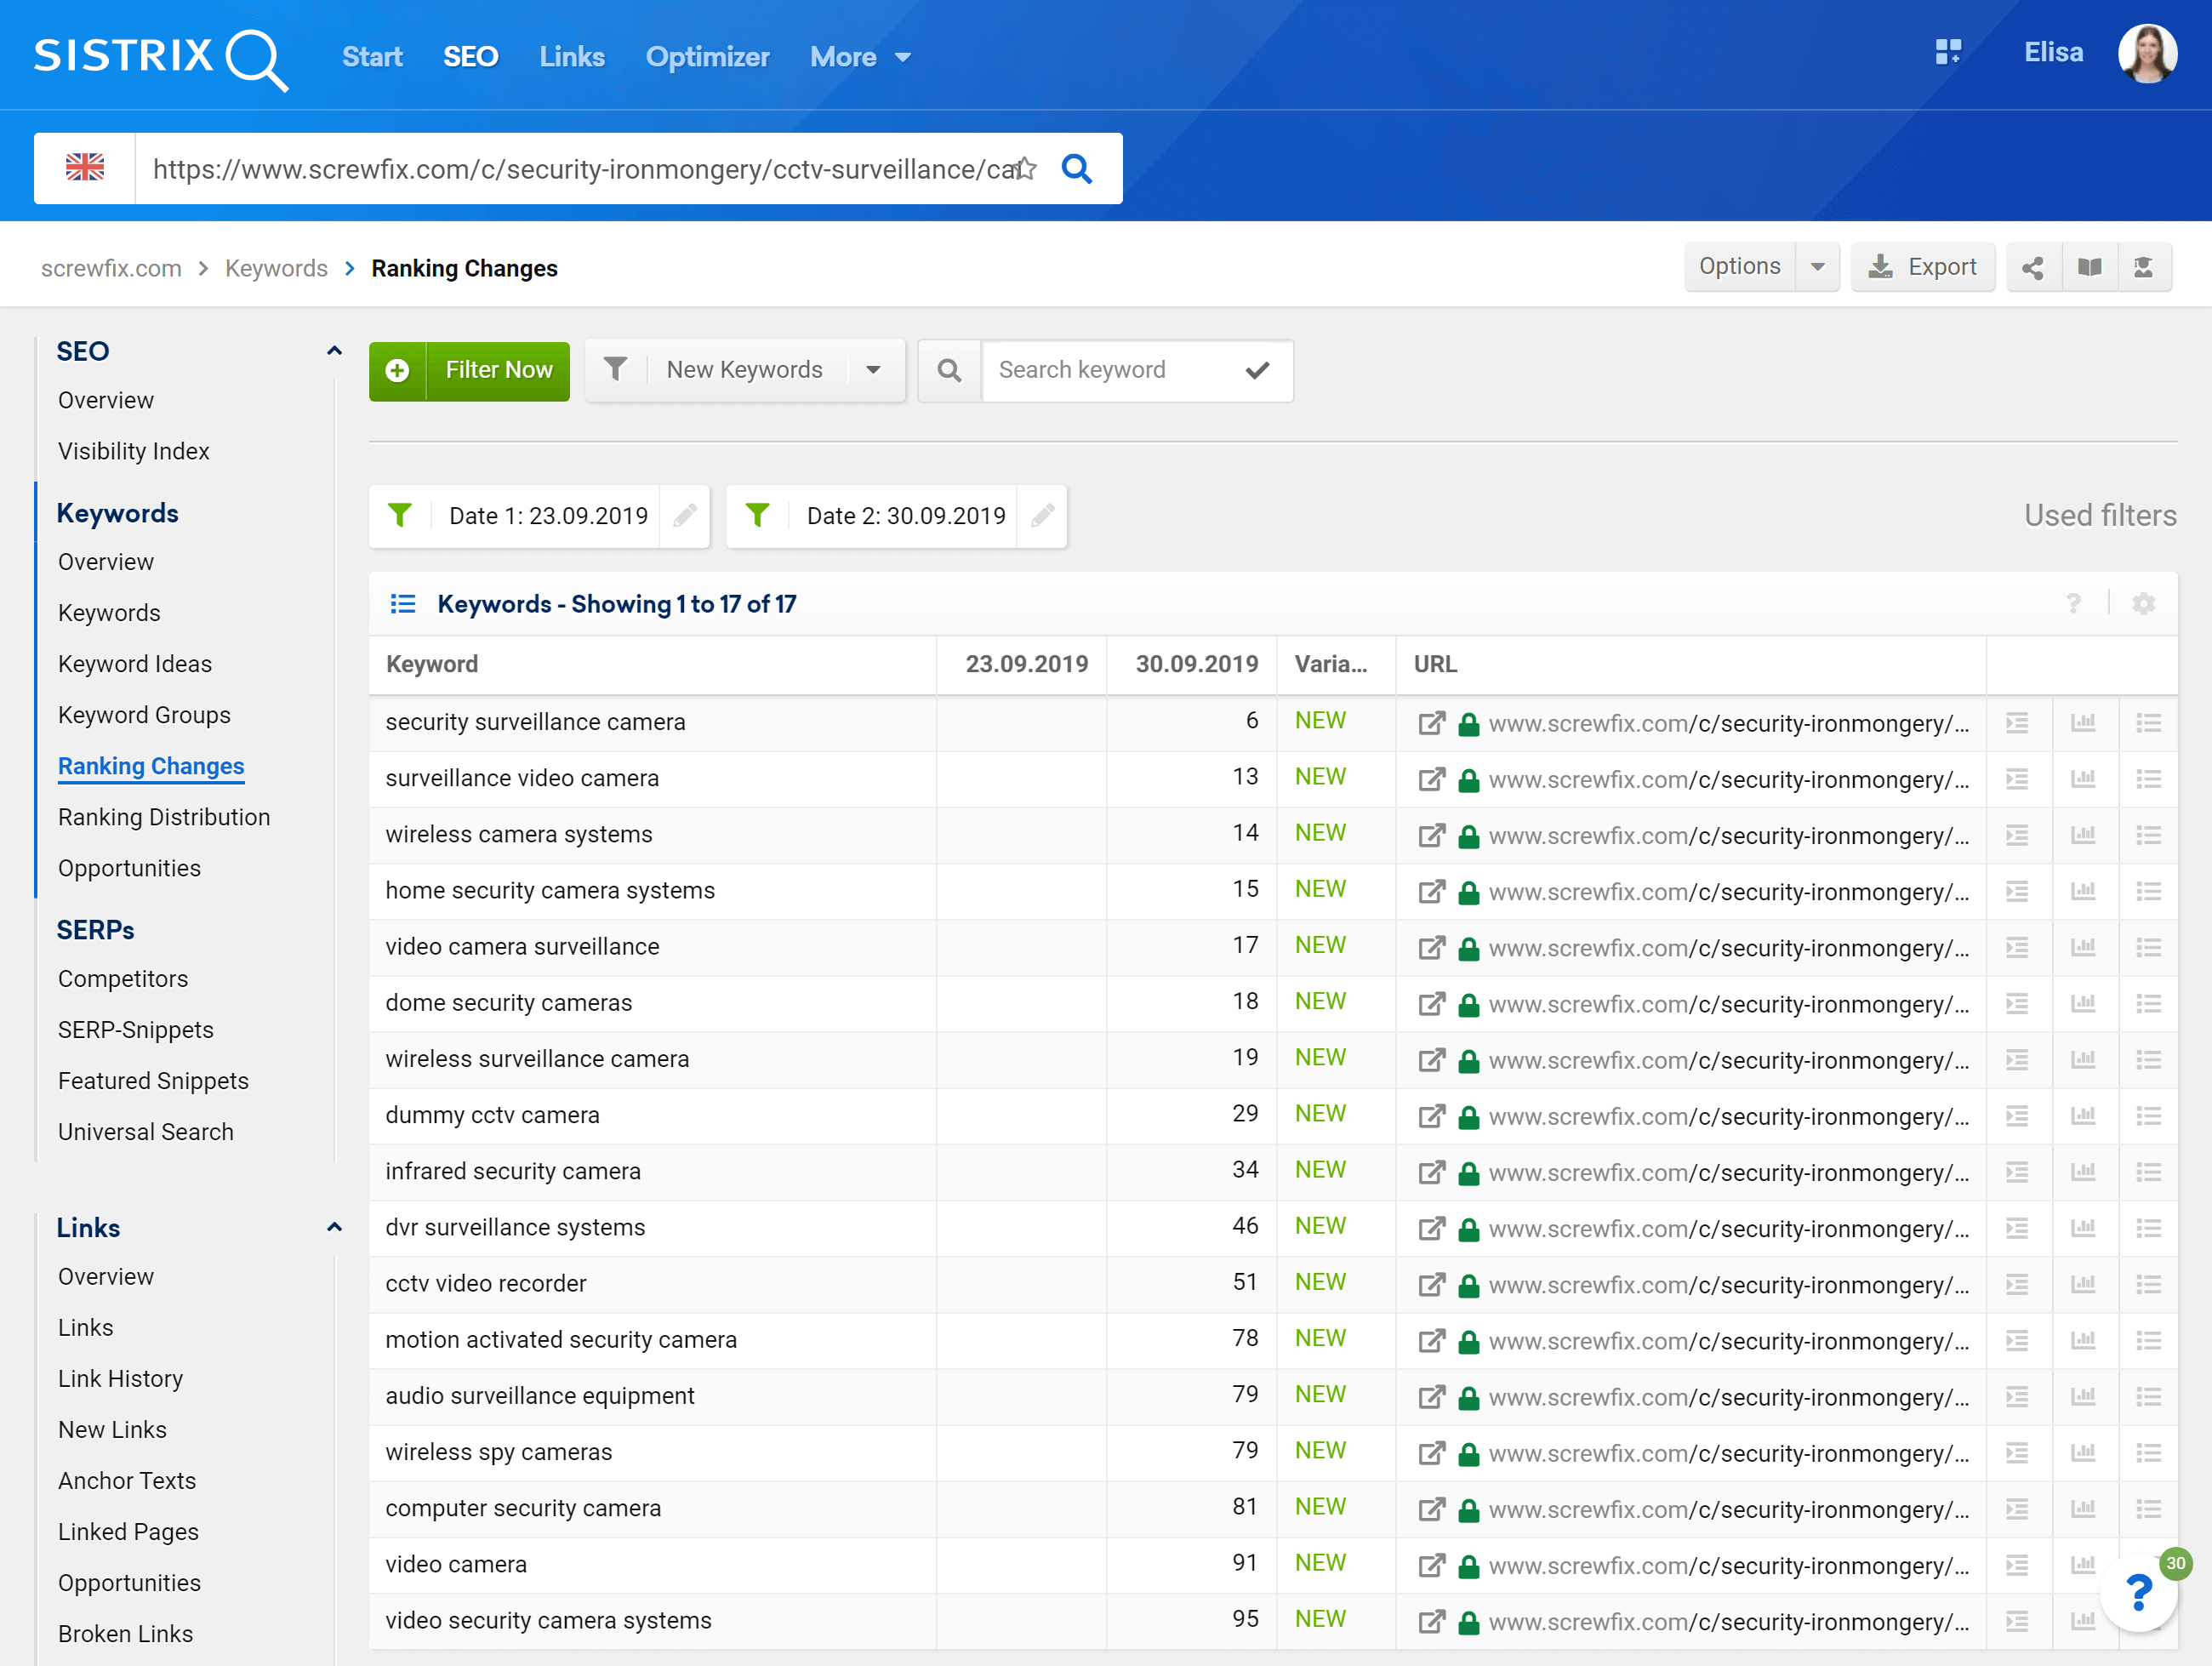Click the Export button
Image resolution: width=2212 pixels, height=1666 pixels.
pos(1922,267)
